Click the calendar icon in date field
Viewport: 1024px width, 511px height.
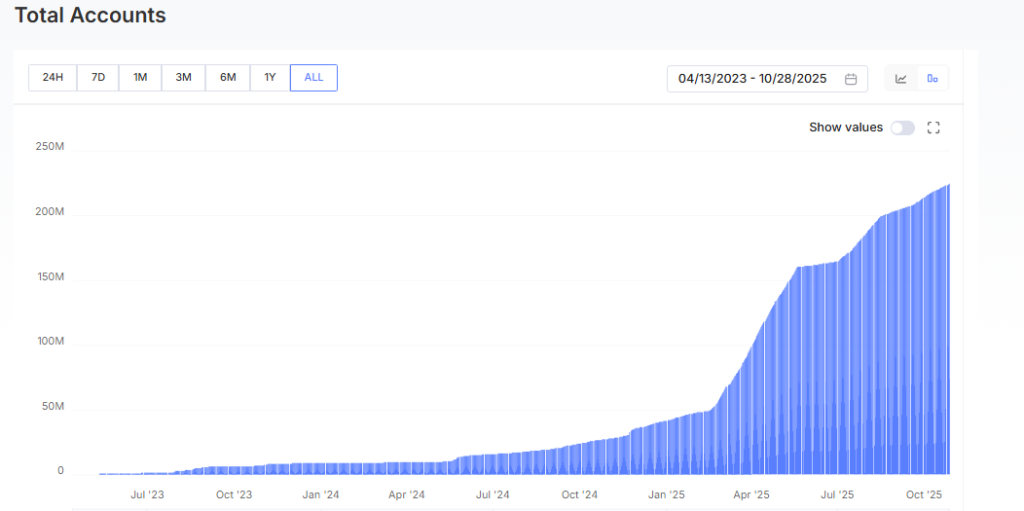pyautogui.click(x=851, y=78)
